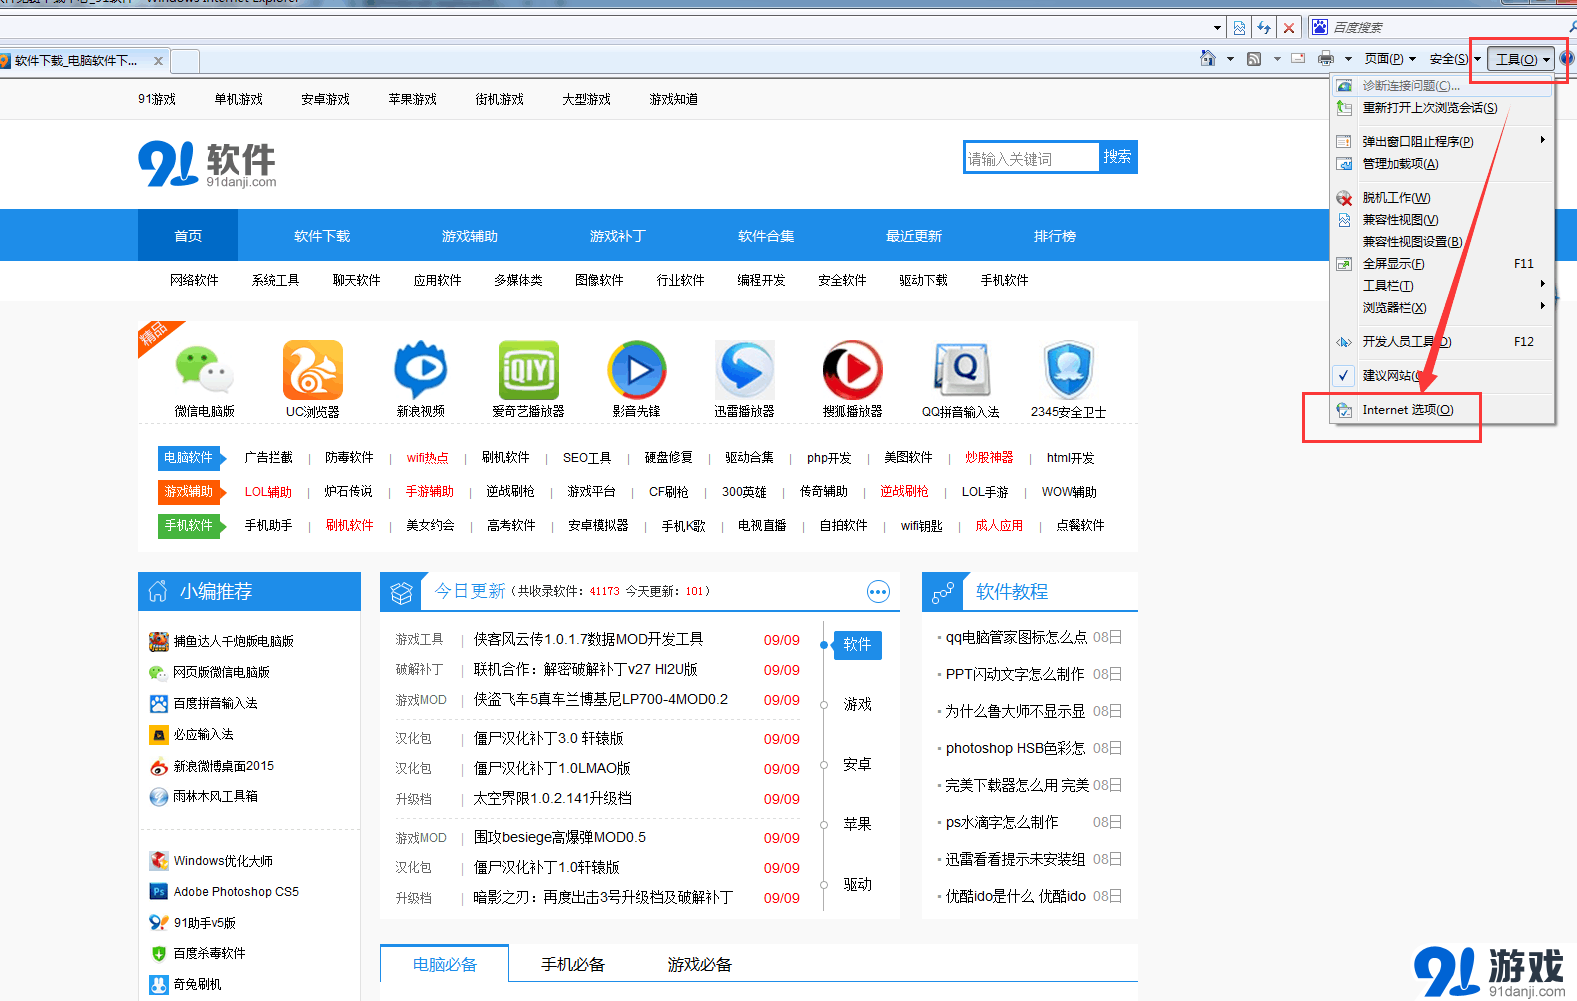Click the Compatibility View icon in address bar
Viewport: 1577px width, 1001px height.
click(1239, 28)
